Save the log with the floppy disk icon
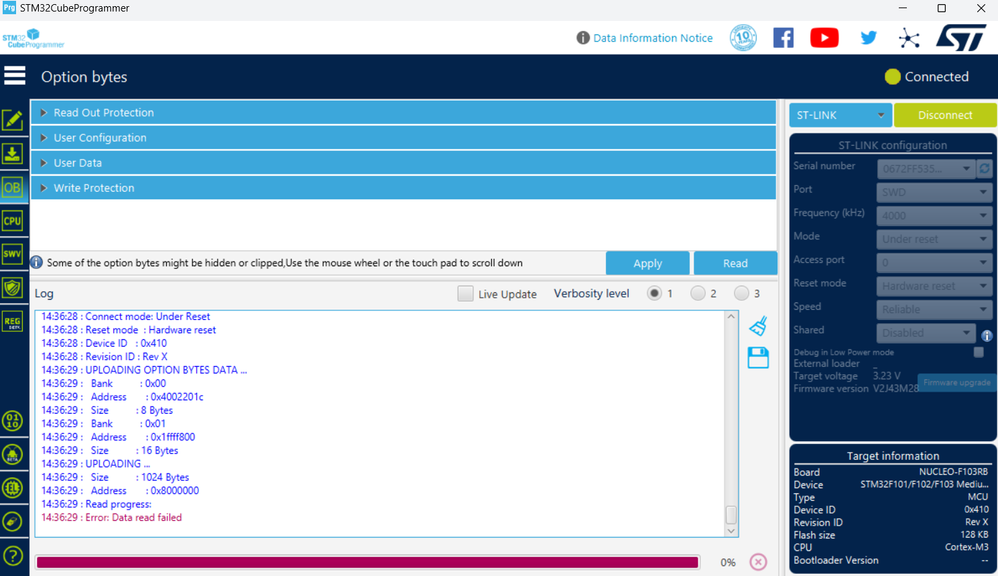The height and width of the screenshot is (576, 998). (758, 358)
